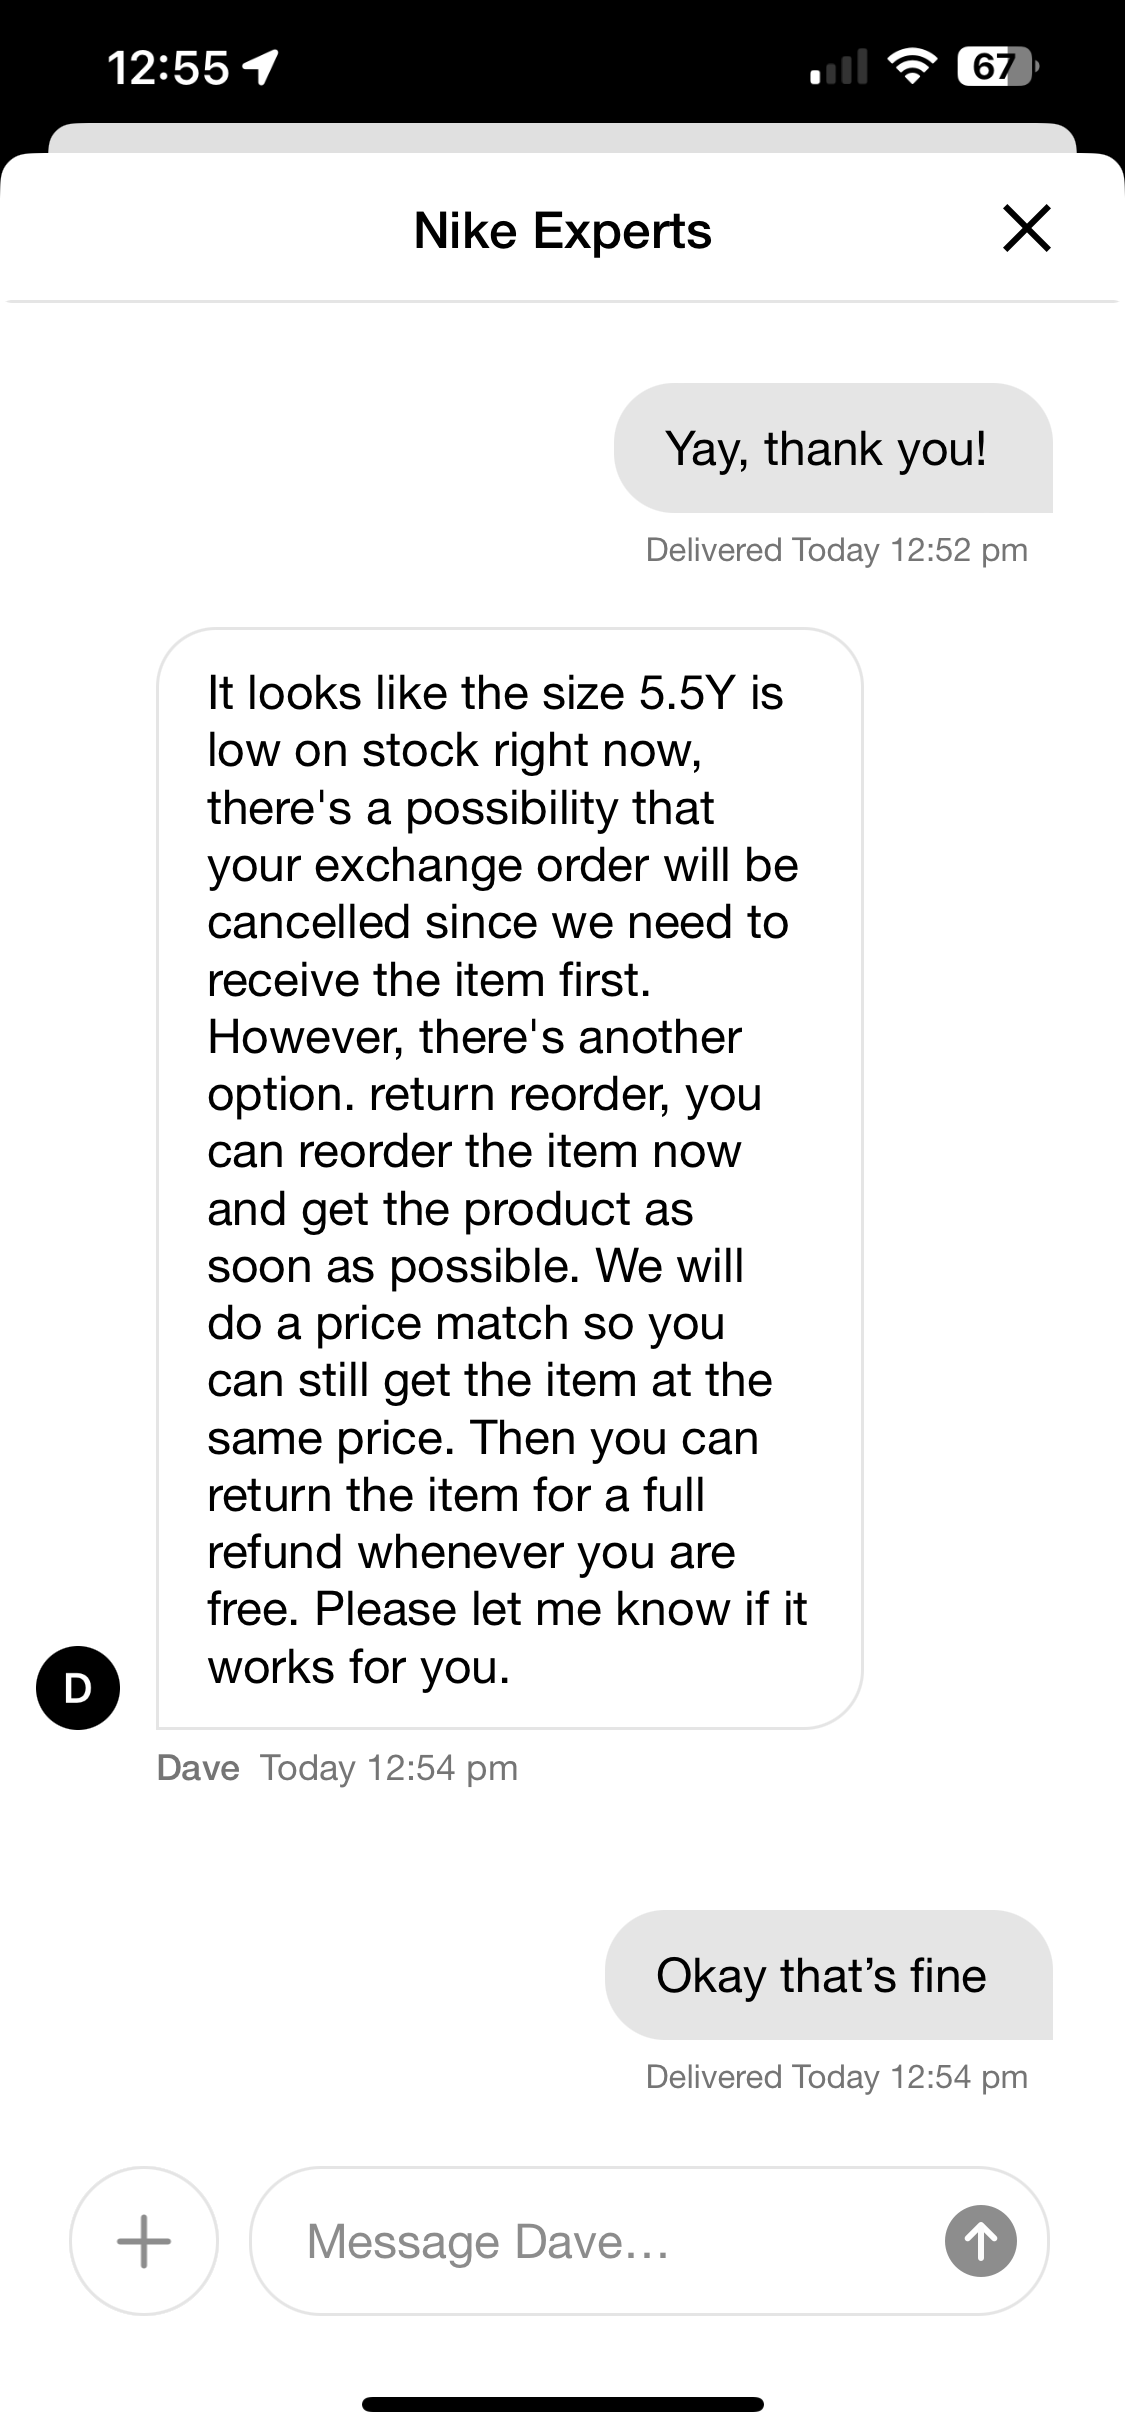Close the Nike Experts chat
The width and height of the screenshot is (1125, 2436).
click(x=1026, y=229)
